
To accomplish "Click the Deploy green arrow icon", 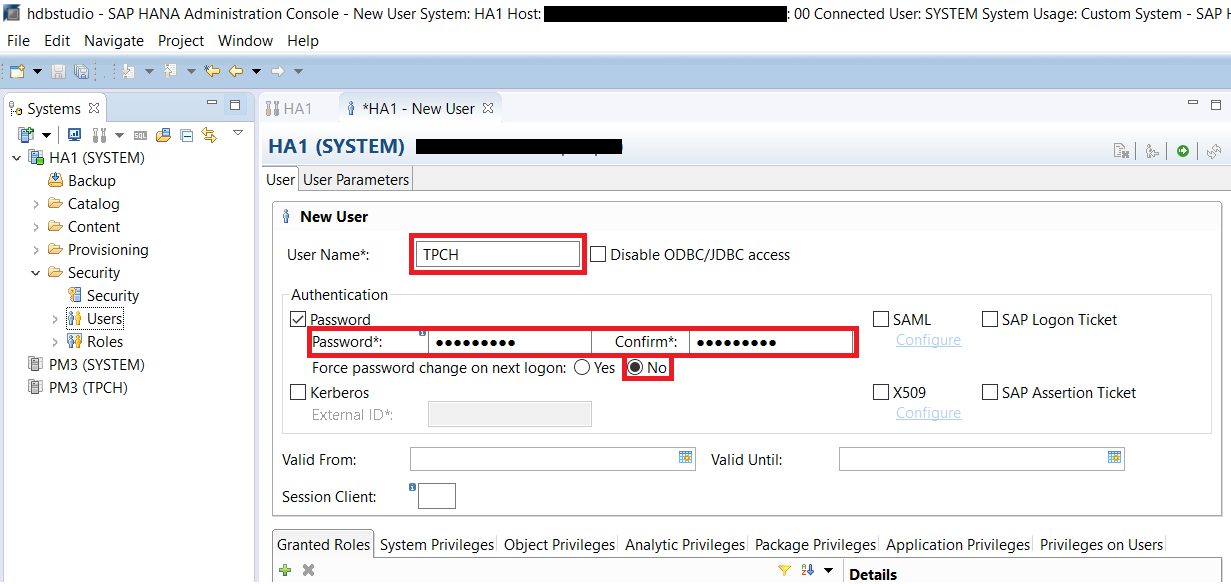I will coord(1183,151).
